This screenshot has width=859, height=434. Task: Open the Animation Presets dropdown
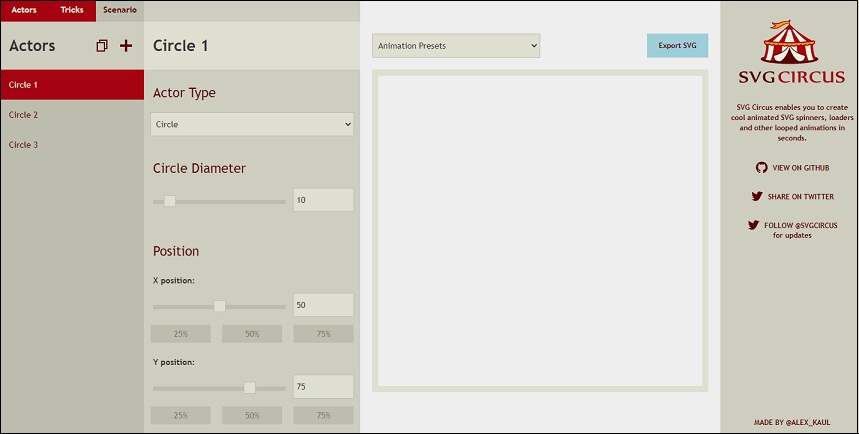456,46
